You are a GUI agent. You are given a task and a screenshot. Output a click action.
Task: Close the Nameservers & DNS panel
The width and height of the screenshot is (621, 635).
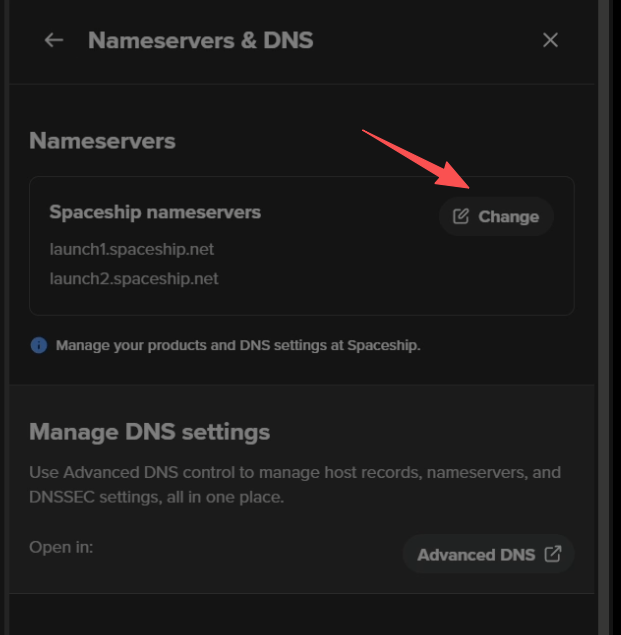point(550,40)
